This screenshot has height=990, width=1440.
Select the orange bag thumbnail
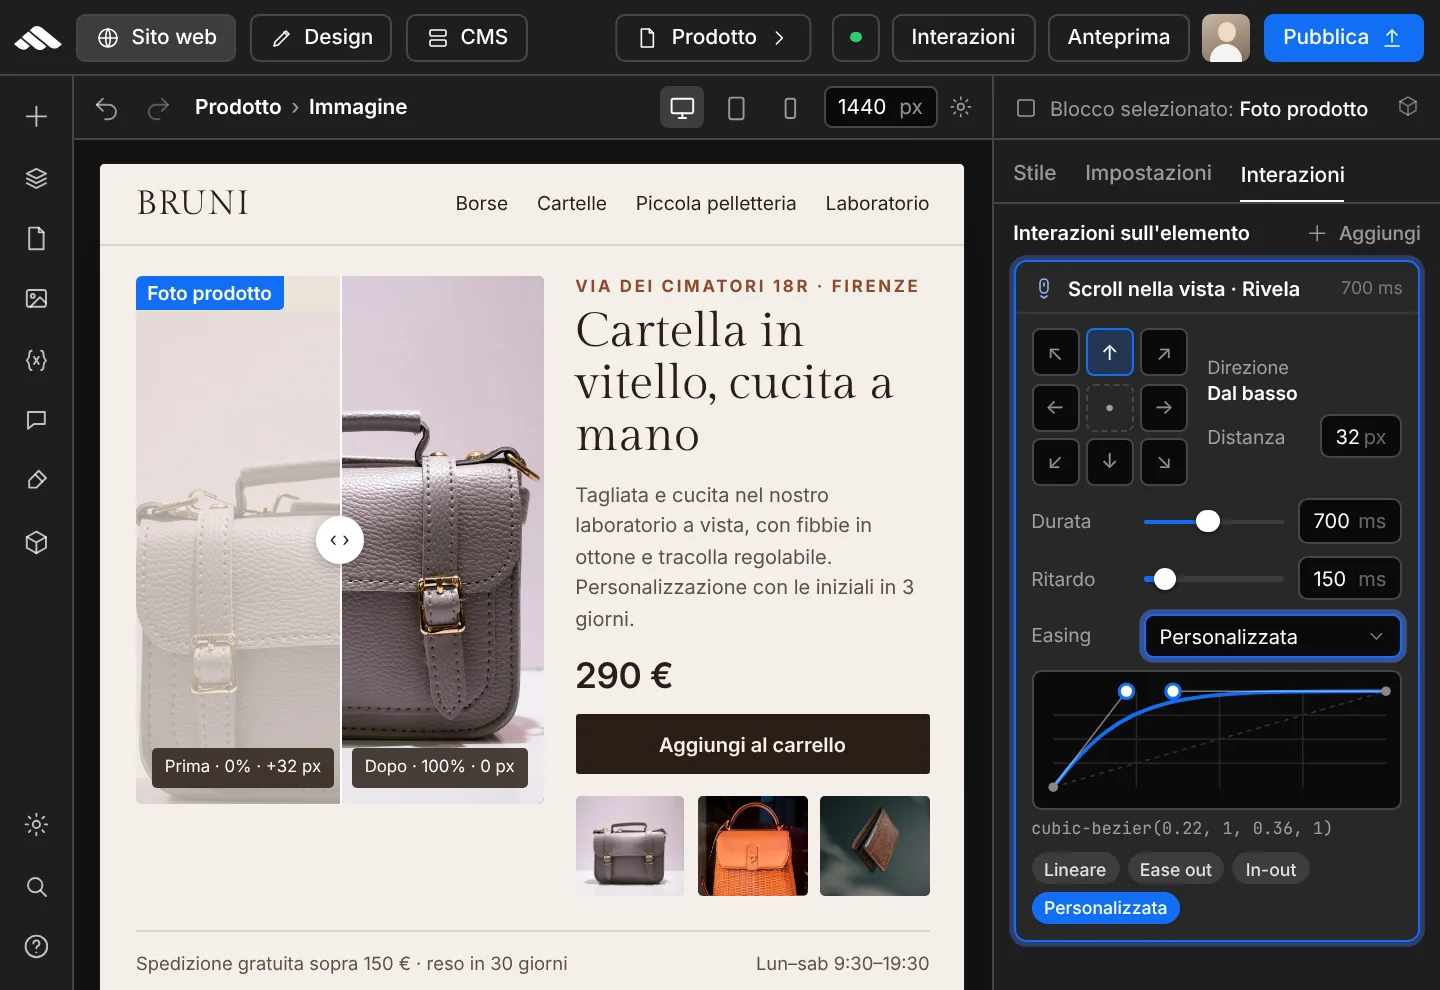(753, 846)
